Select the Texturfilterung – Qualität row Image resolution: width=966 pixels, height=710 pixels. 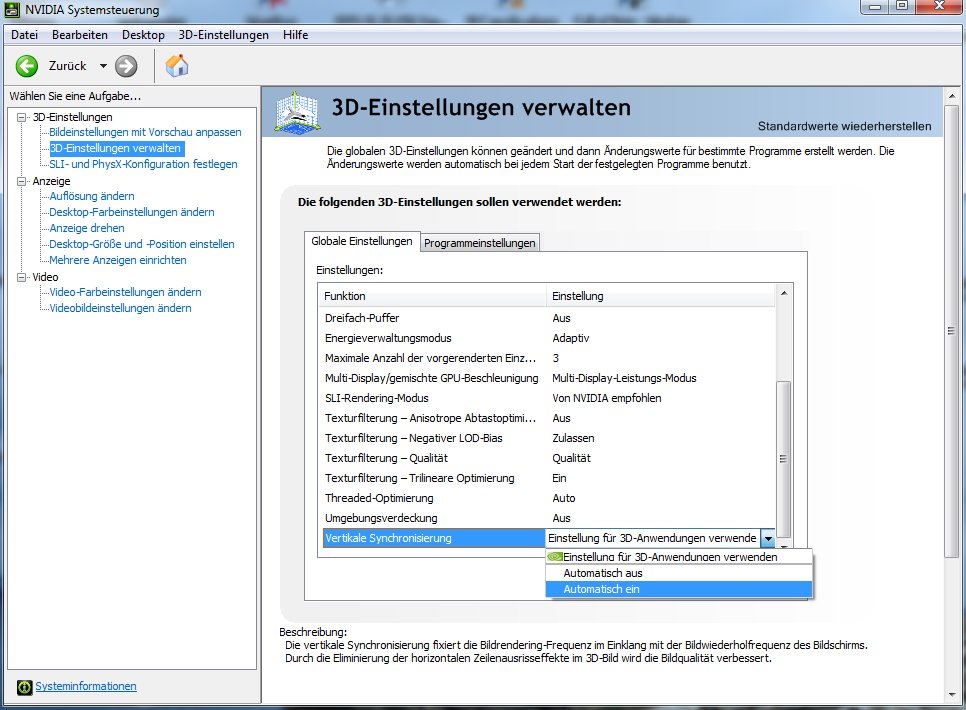547,458
